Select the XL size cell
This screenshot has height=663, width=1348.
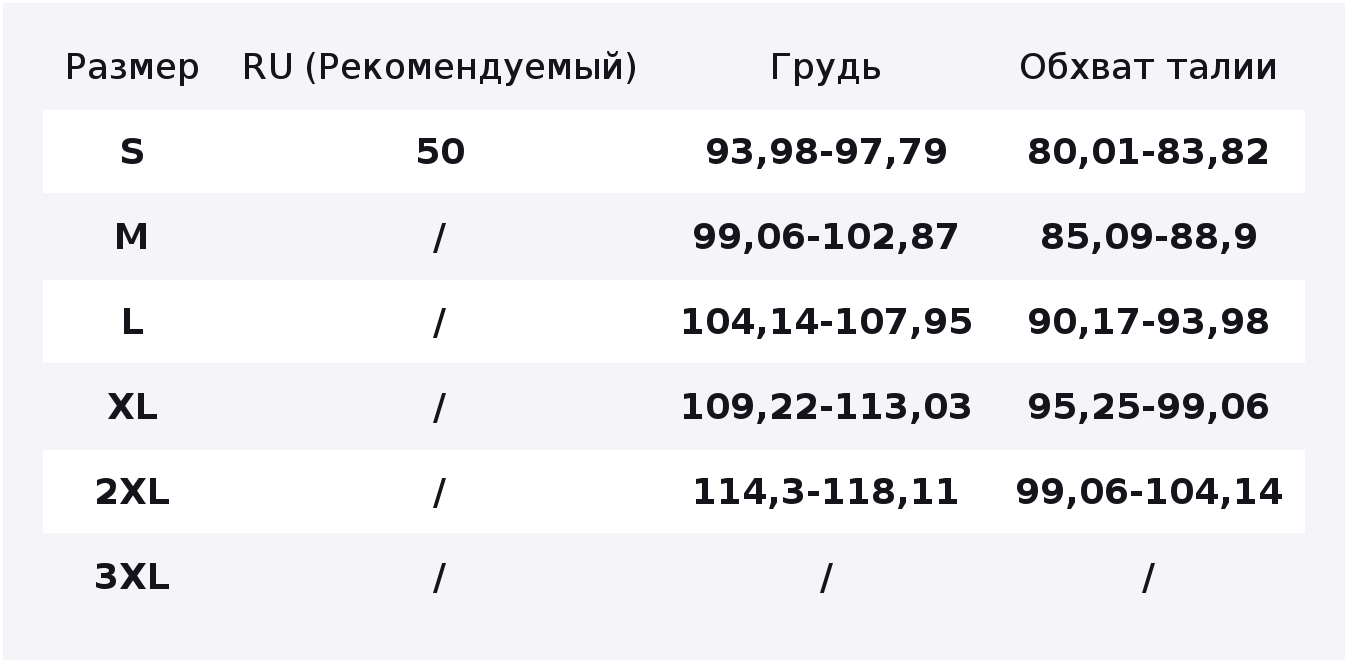pos(132,407)
